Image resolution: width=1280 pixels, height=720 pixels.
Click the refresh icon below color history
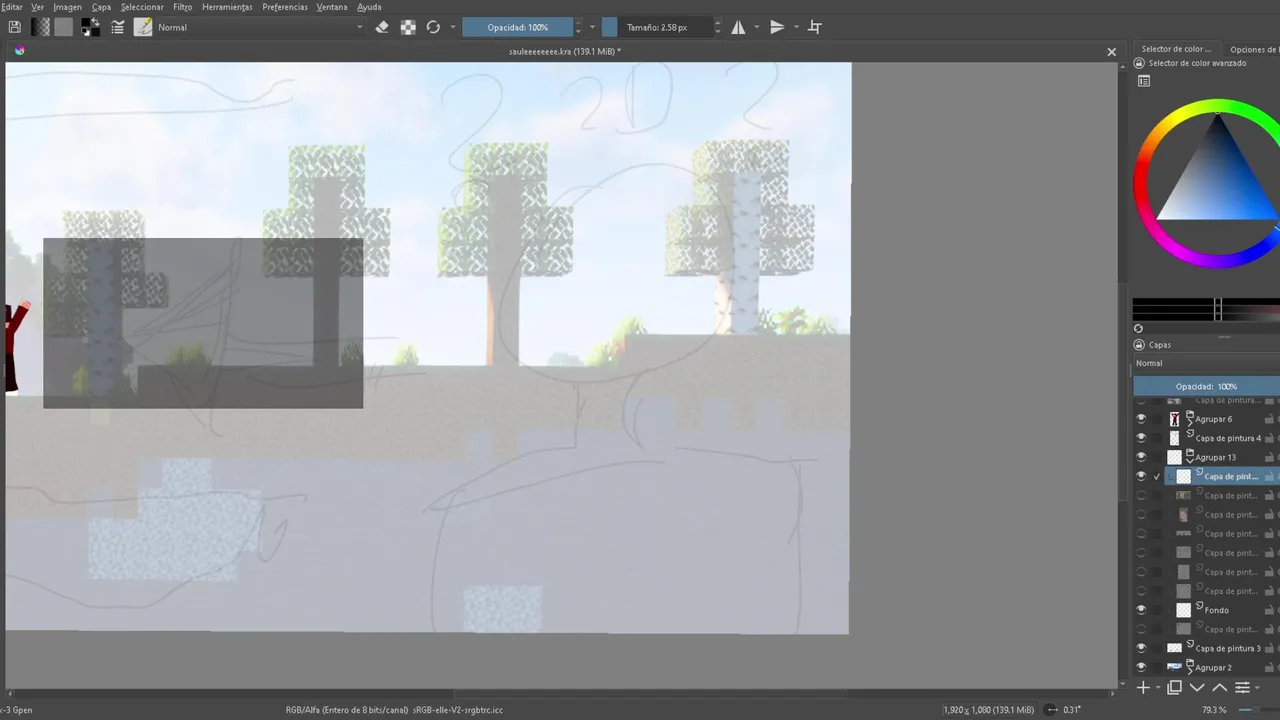(x=1138, y=328)
